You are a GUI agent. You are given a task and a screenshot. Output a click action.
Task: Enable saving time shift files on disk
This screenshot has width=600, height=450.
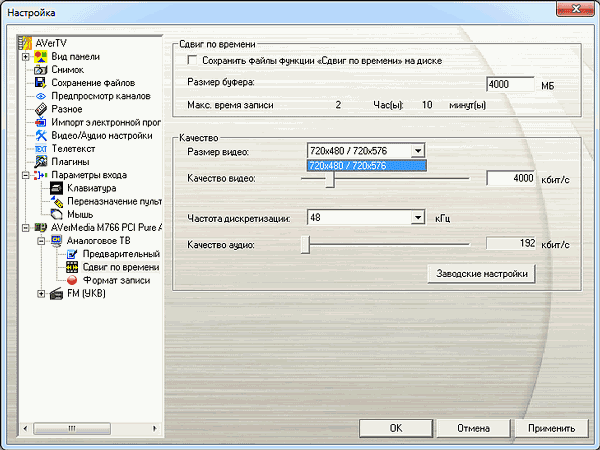coord(192,60)
